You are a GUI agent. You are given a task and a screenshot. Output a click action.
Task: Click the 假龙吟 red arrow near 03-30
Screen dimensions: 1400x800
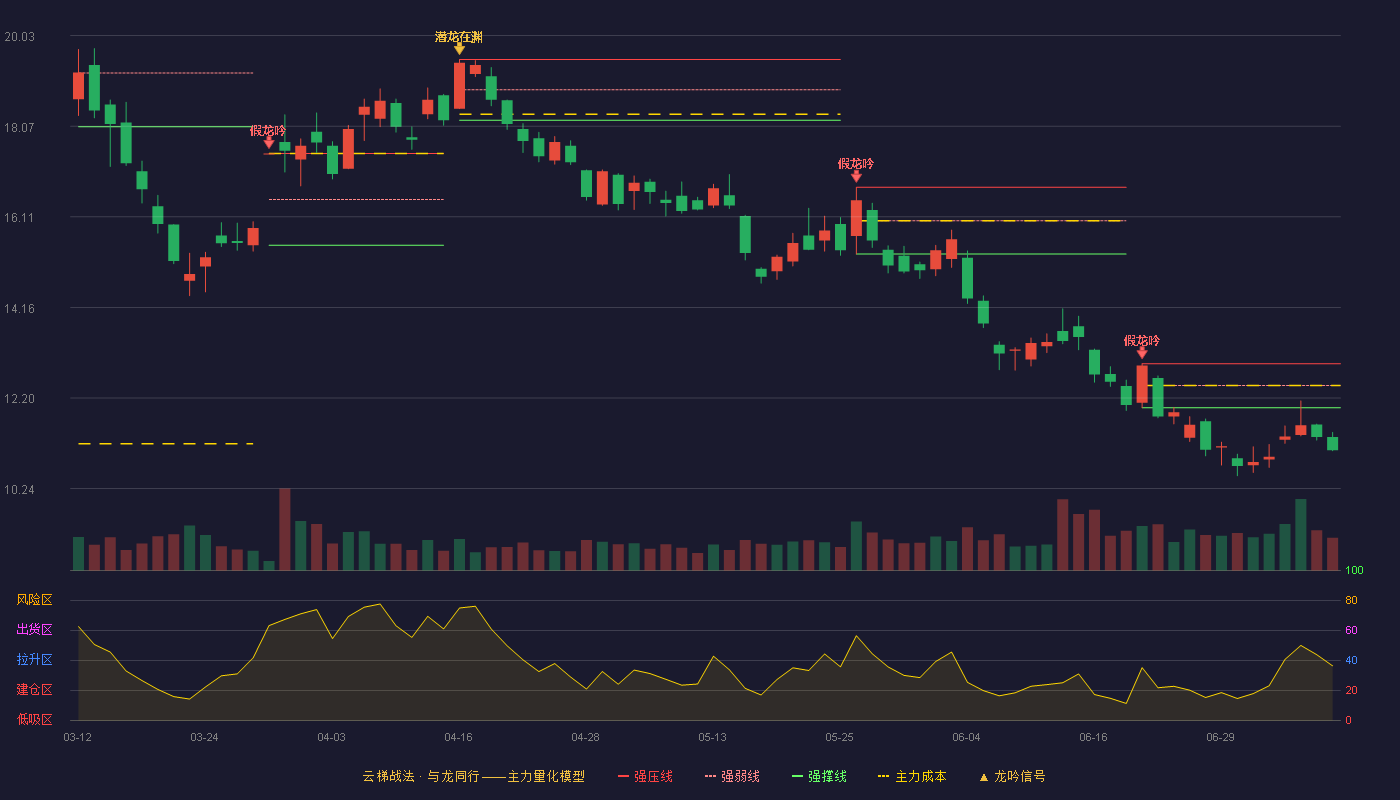tap(268, 143)
